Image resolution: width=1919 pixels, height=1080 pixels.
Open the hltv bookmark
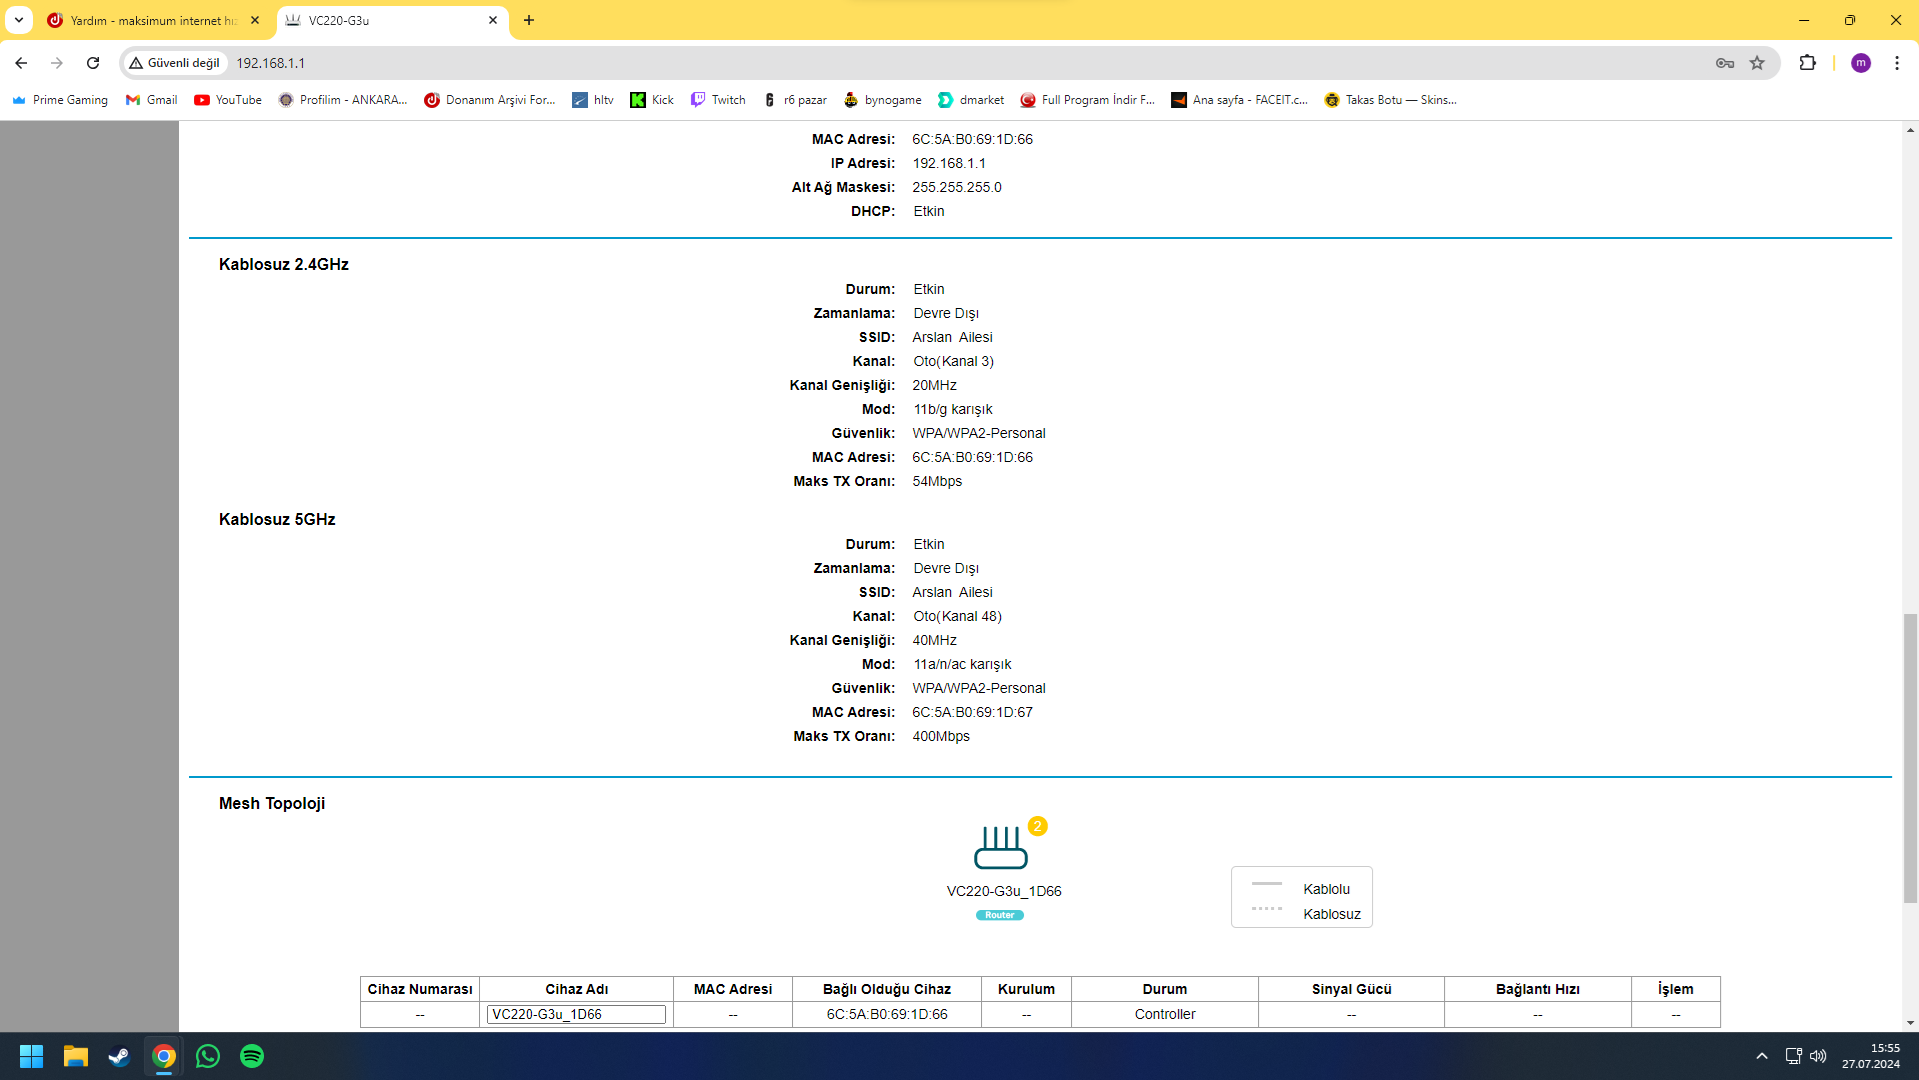[593, 100]
